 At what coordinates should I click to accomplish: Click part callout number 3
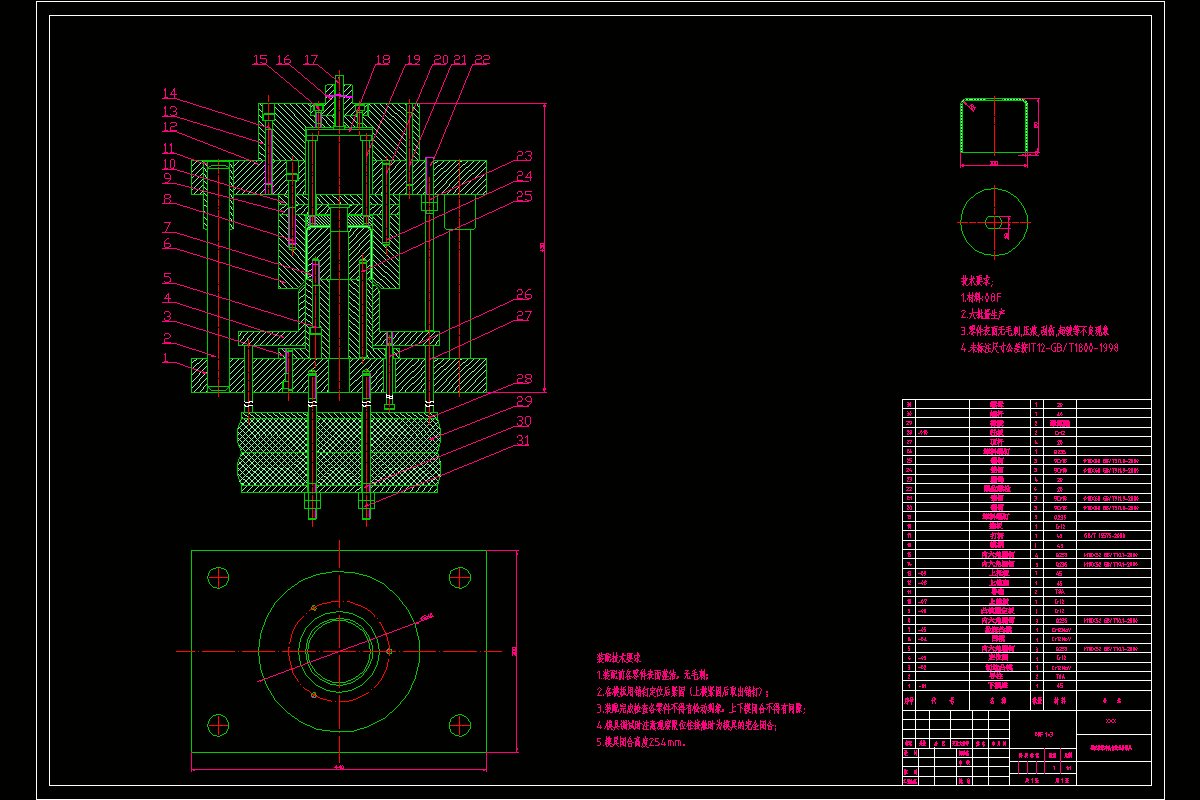pyautogui.click(x=168, y=317)
